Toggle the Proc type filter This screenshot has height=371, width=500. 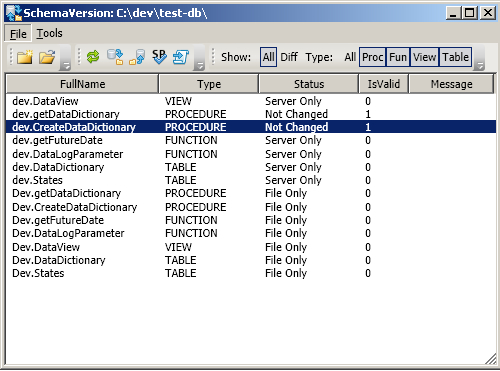(x=372, y=57)
